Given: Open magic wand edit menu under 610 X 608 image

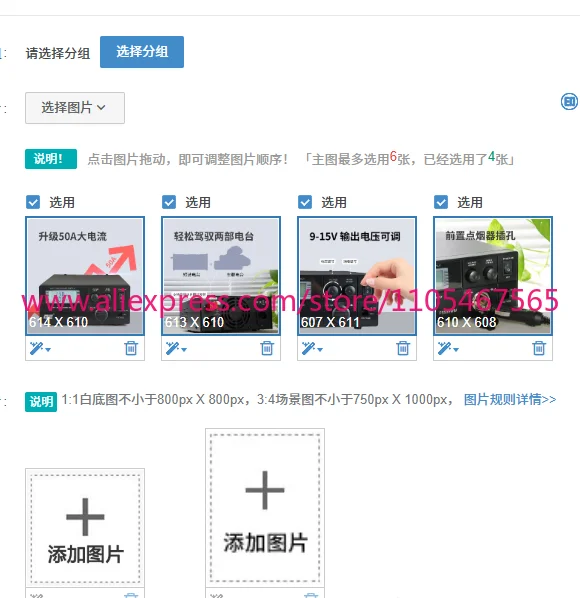Looking at the screenshot, I should pos(448,348).
